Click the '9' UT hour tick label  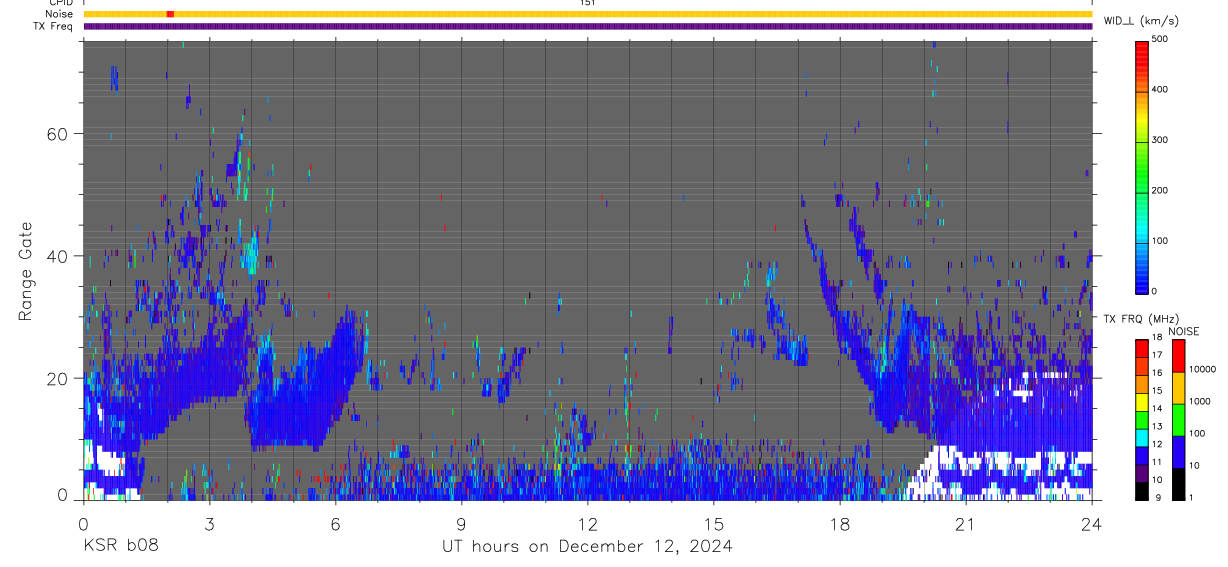pyautogui.click(x=462, y=523)
